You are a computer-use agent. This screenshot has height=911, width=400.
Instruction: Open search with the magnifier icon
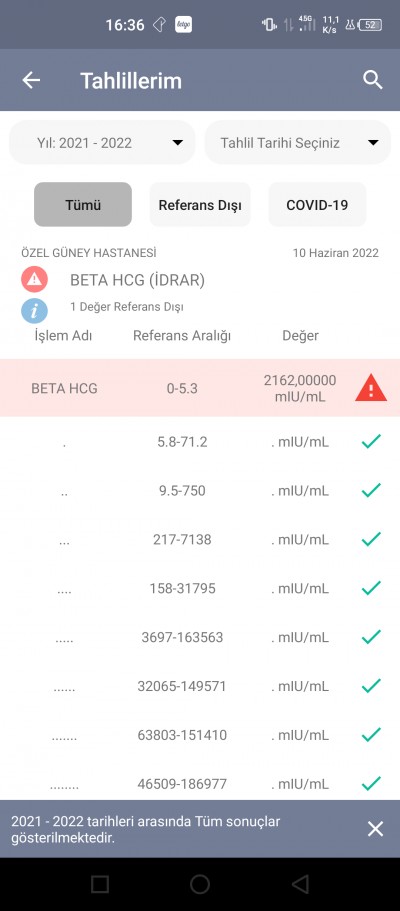pyautogui.click(x=373, y=80)
